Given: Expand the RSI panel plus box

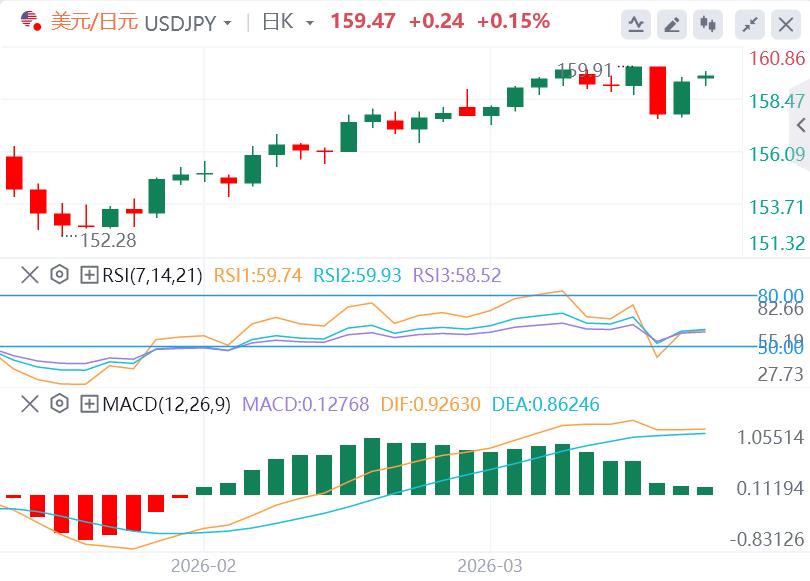Looking at the screenshot, I should coord(89,274).
